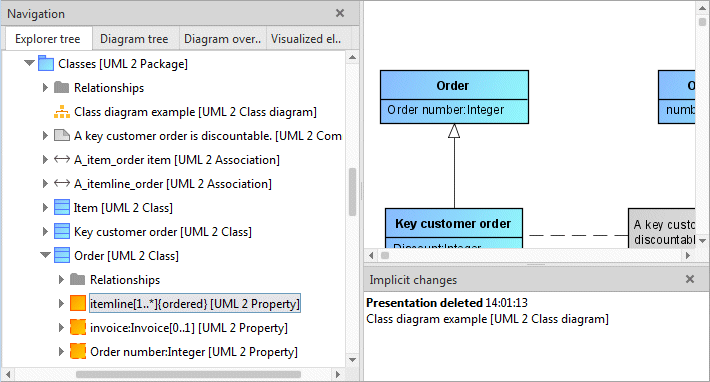Image resolution: width=710 pixels, height=382 pixels.
Task: Click the tree vertical scrollbar thumb
Action: coord(352,192)
